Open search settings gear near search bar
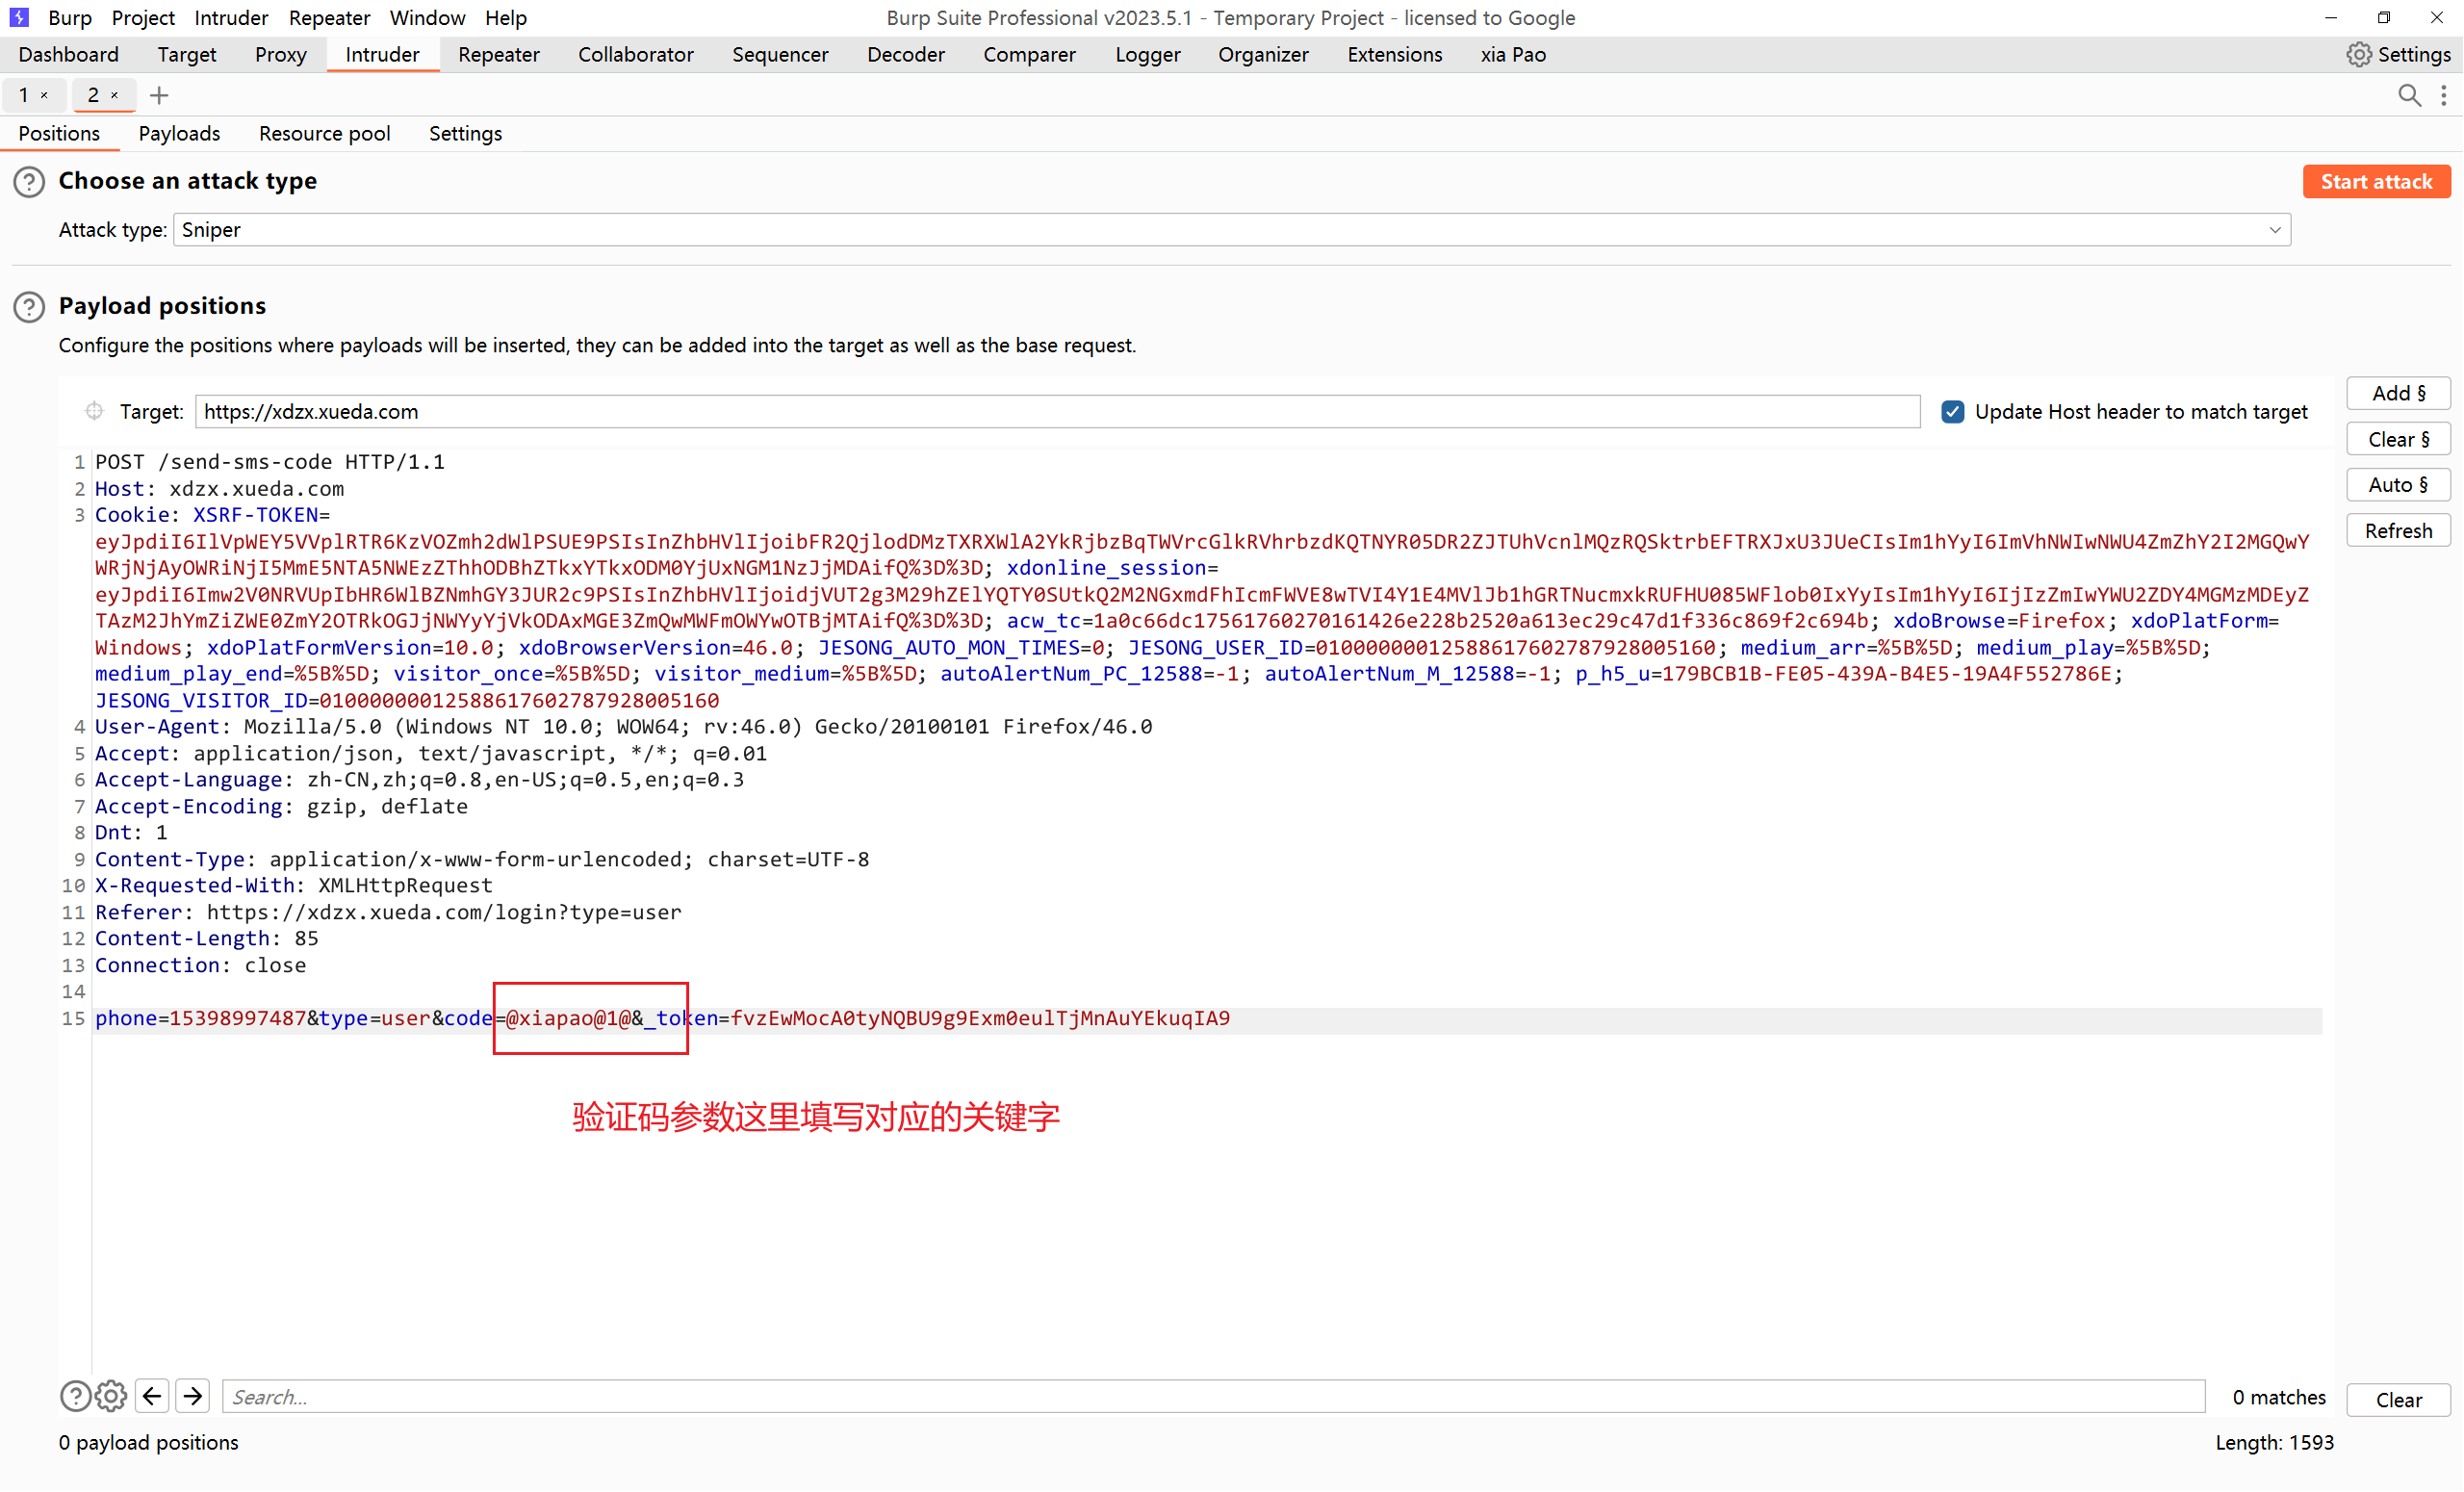Image resolution: width=2464 pixels, height=1492 pixels. click(x=111, y=1396)
